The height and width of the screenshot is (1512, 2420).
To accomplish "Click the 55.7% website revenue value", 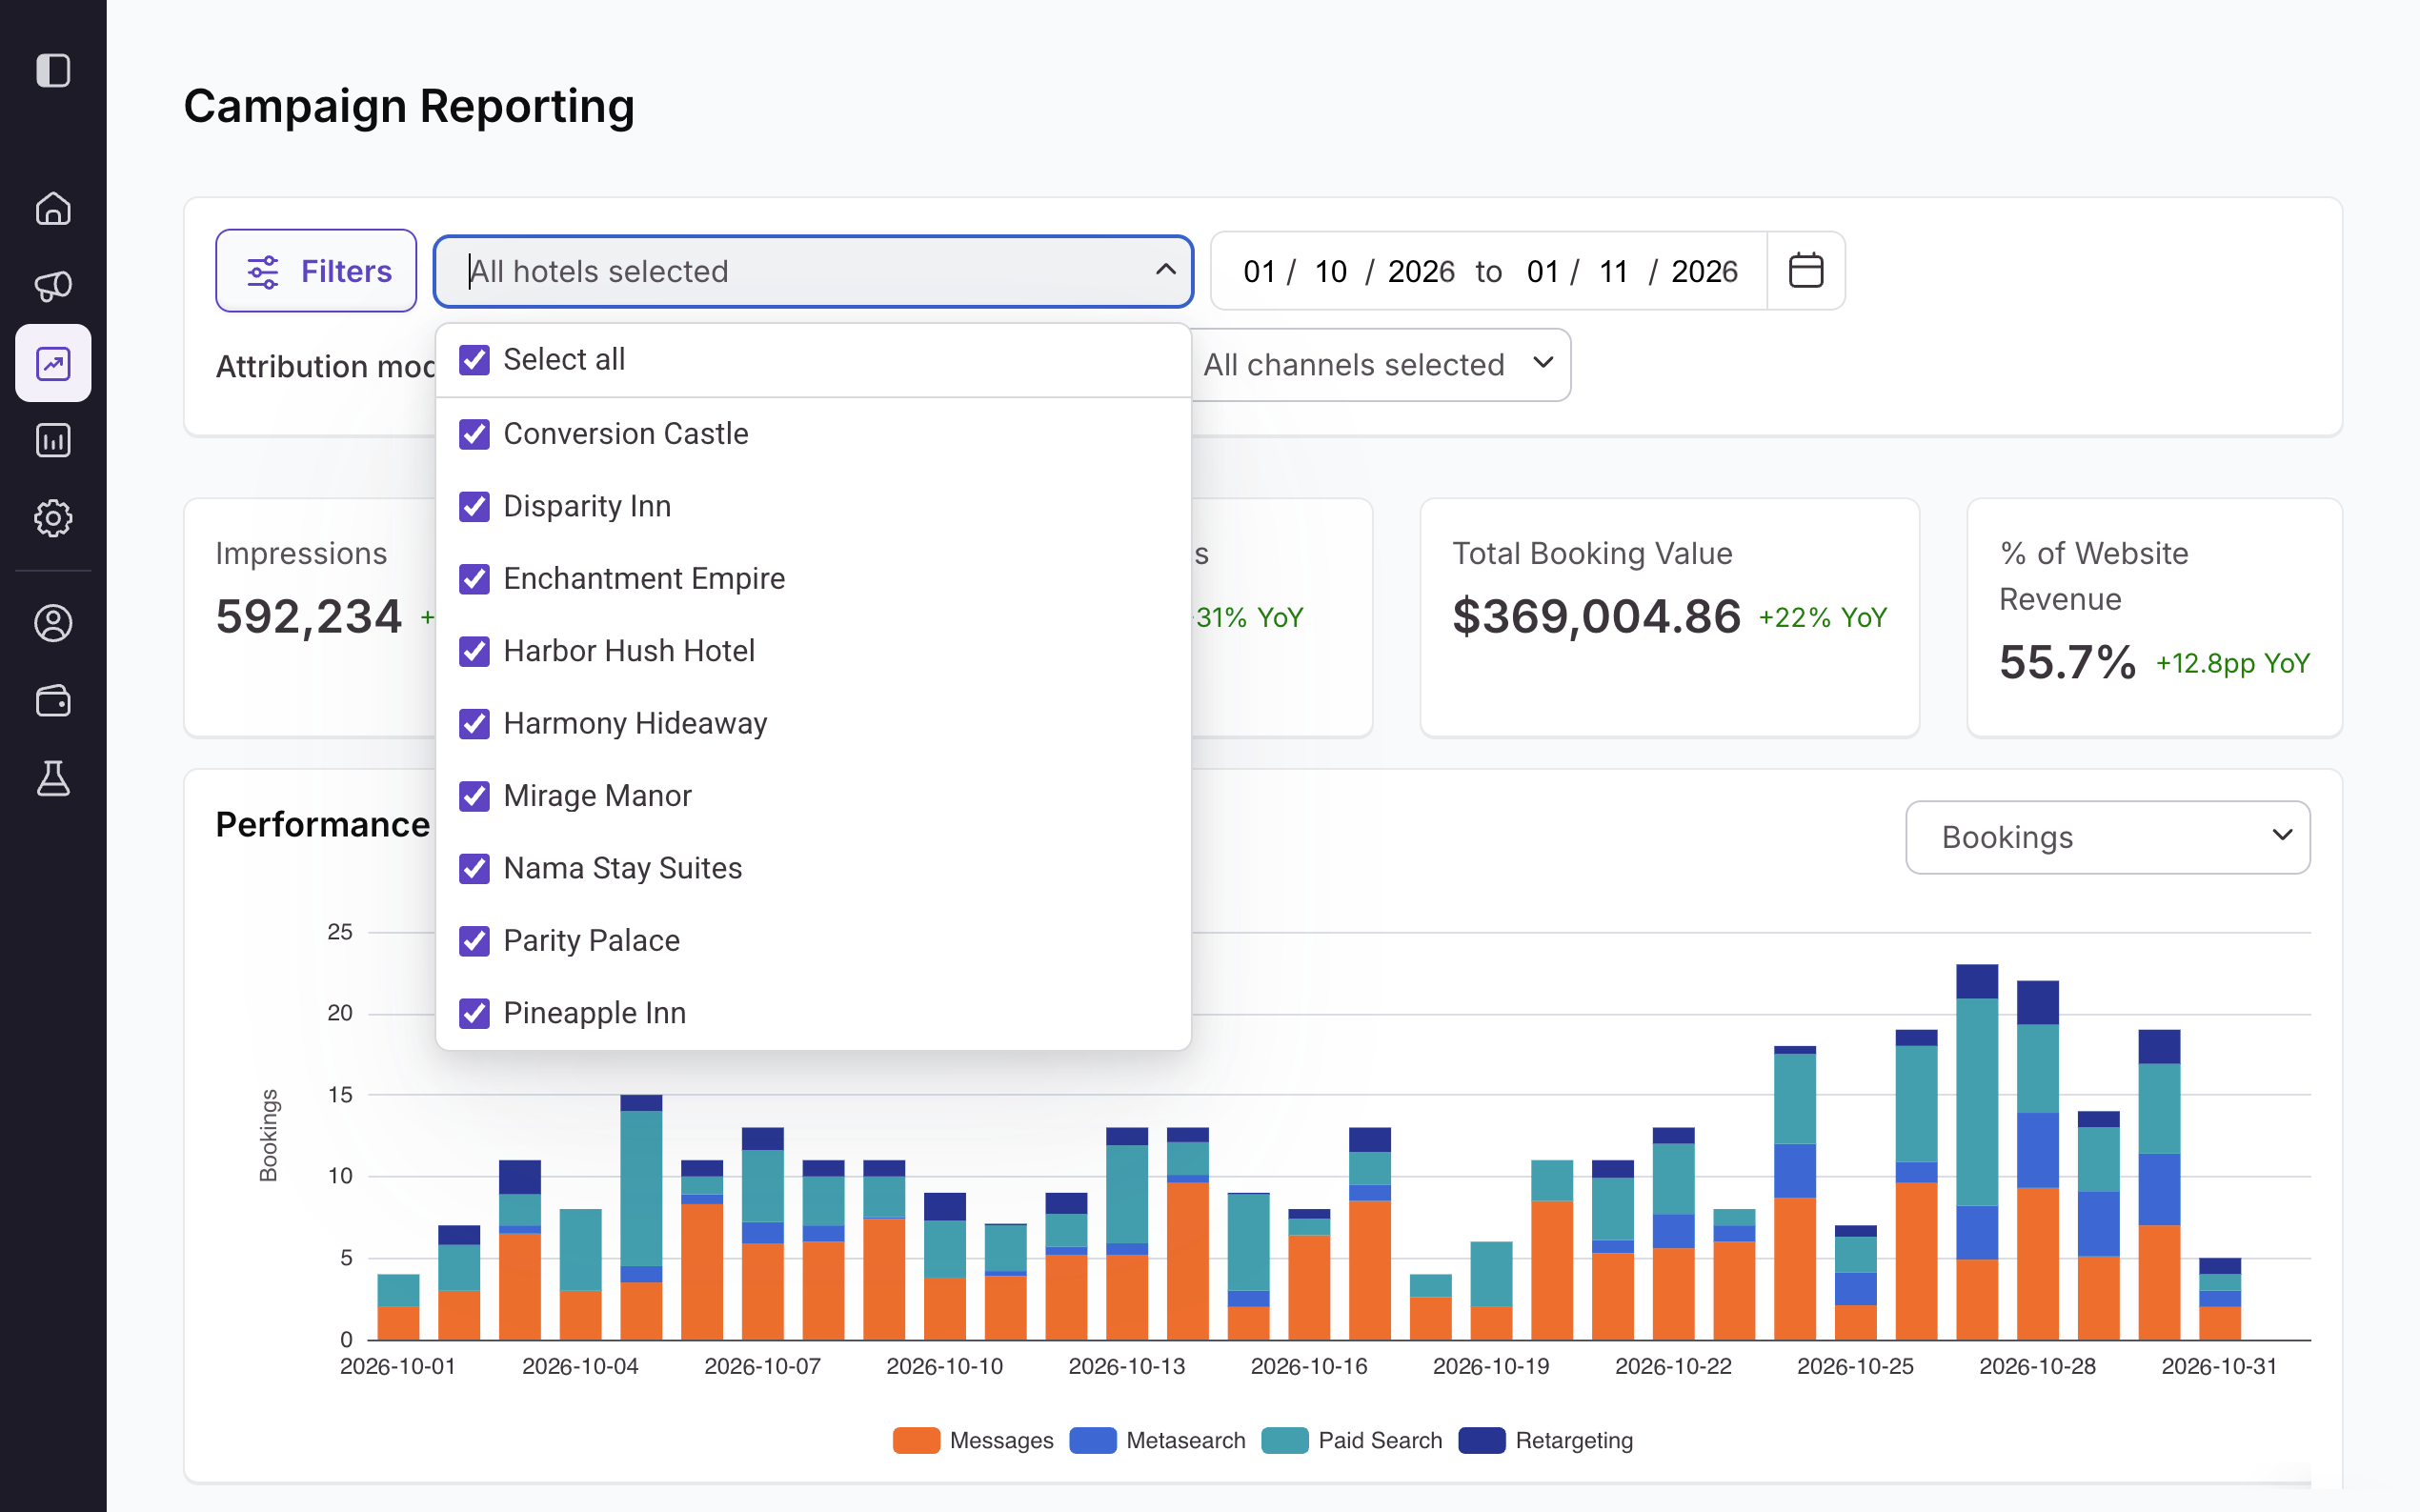I will pos(2067,662).
